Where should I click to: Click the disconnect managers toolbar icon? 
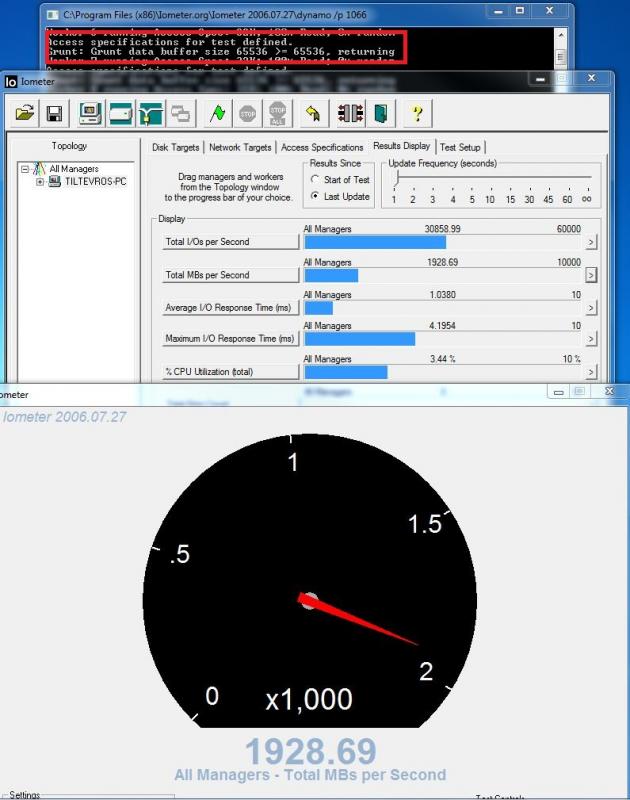click(x=350, y=113)
